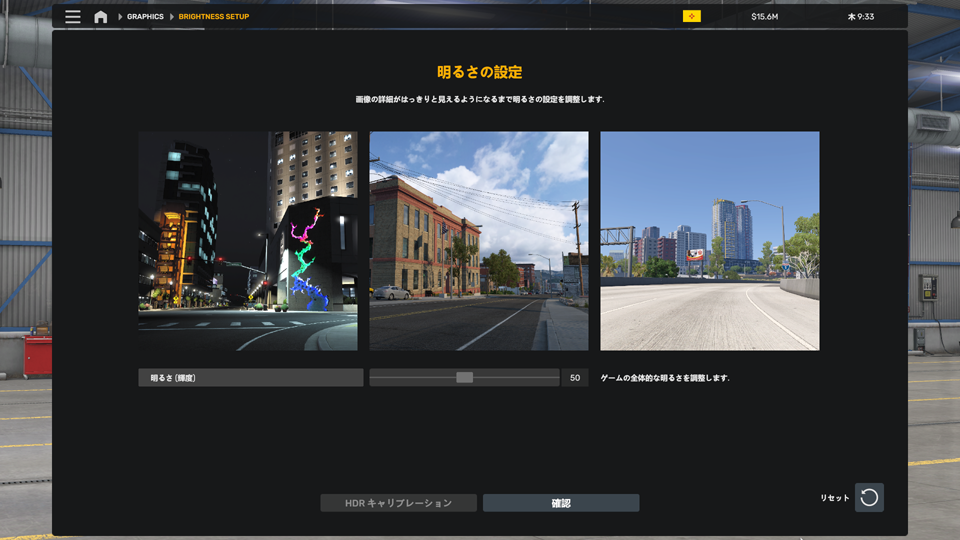
Task: Click the brick building street preview image
Action: point(479,241)
